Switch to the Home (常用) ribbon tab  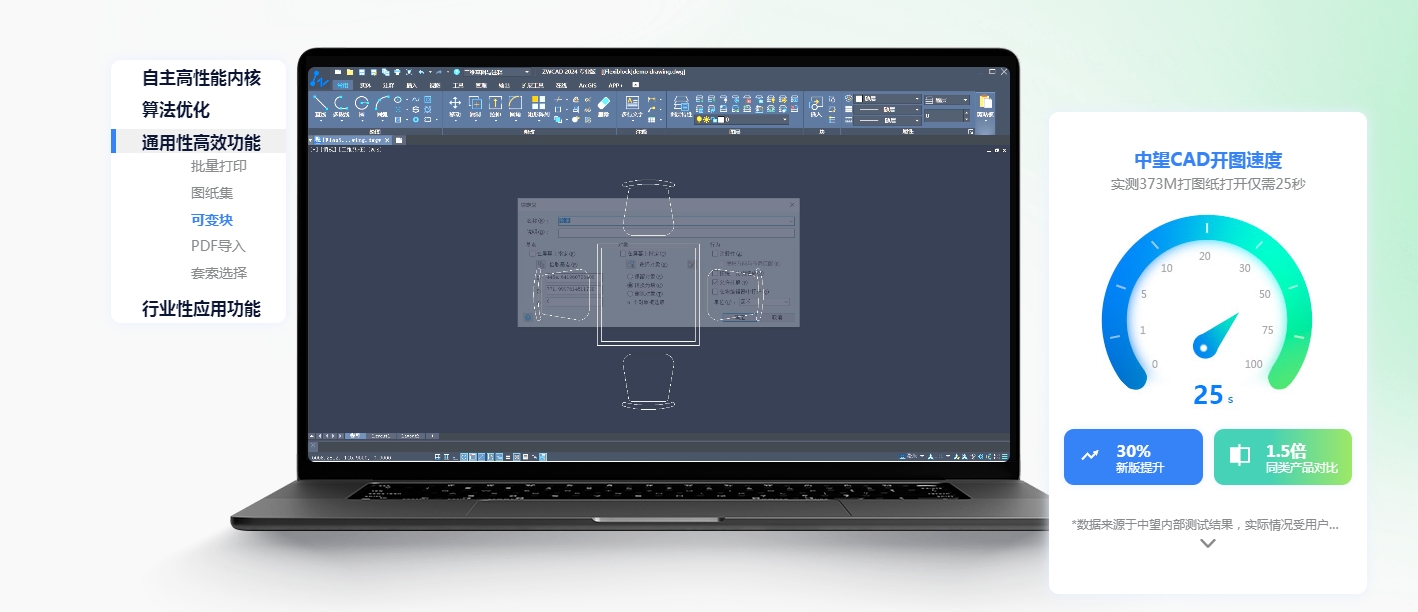(x=341, y=86)
